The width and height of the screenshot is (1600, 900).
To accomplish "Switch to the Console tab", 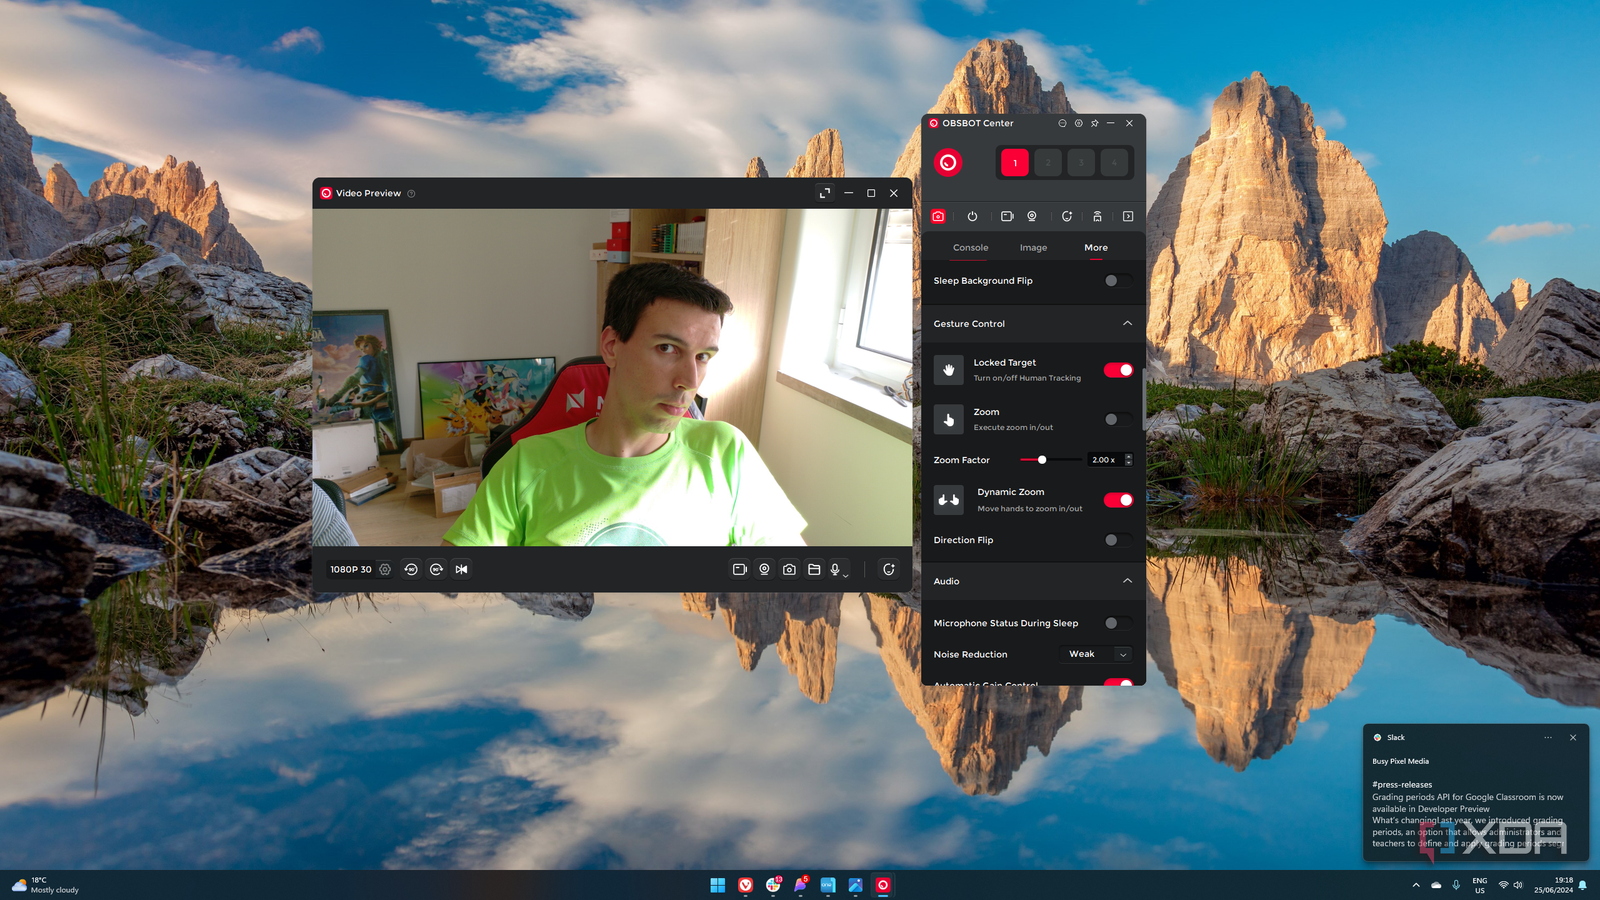I will click(970, 248).
